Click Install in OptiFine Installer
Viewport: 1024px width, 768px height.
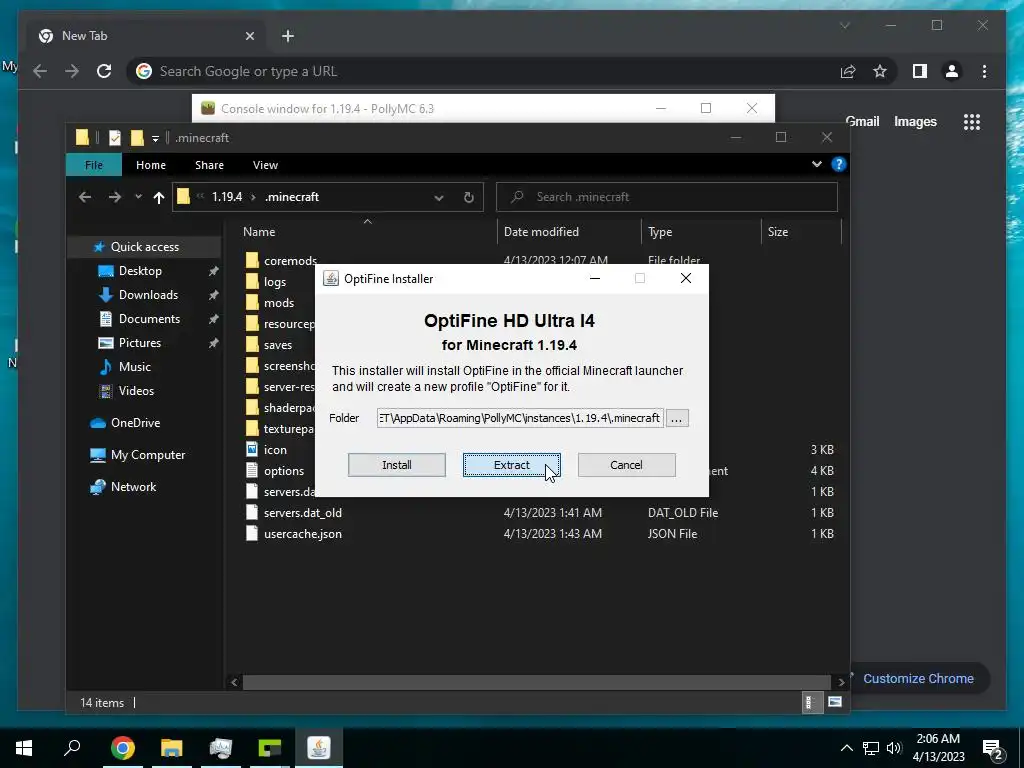396,465
